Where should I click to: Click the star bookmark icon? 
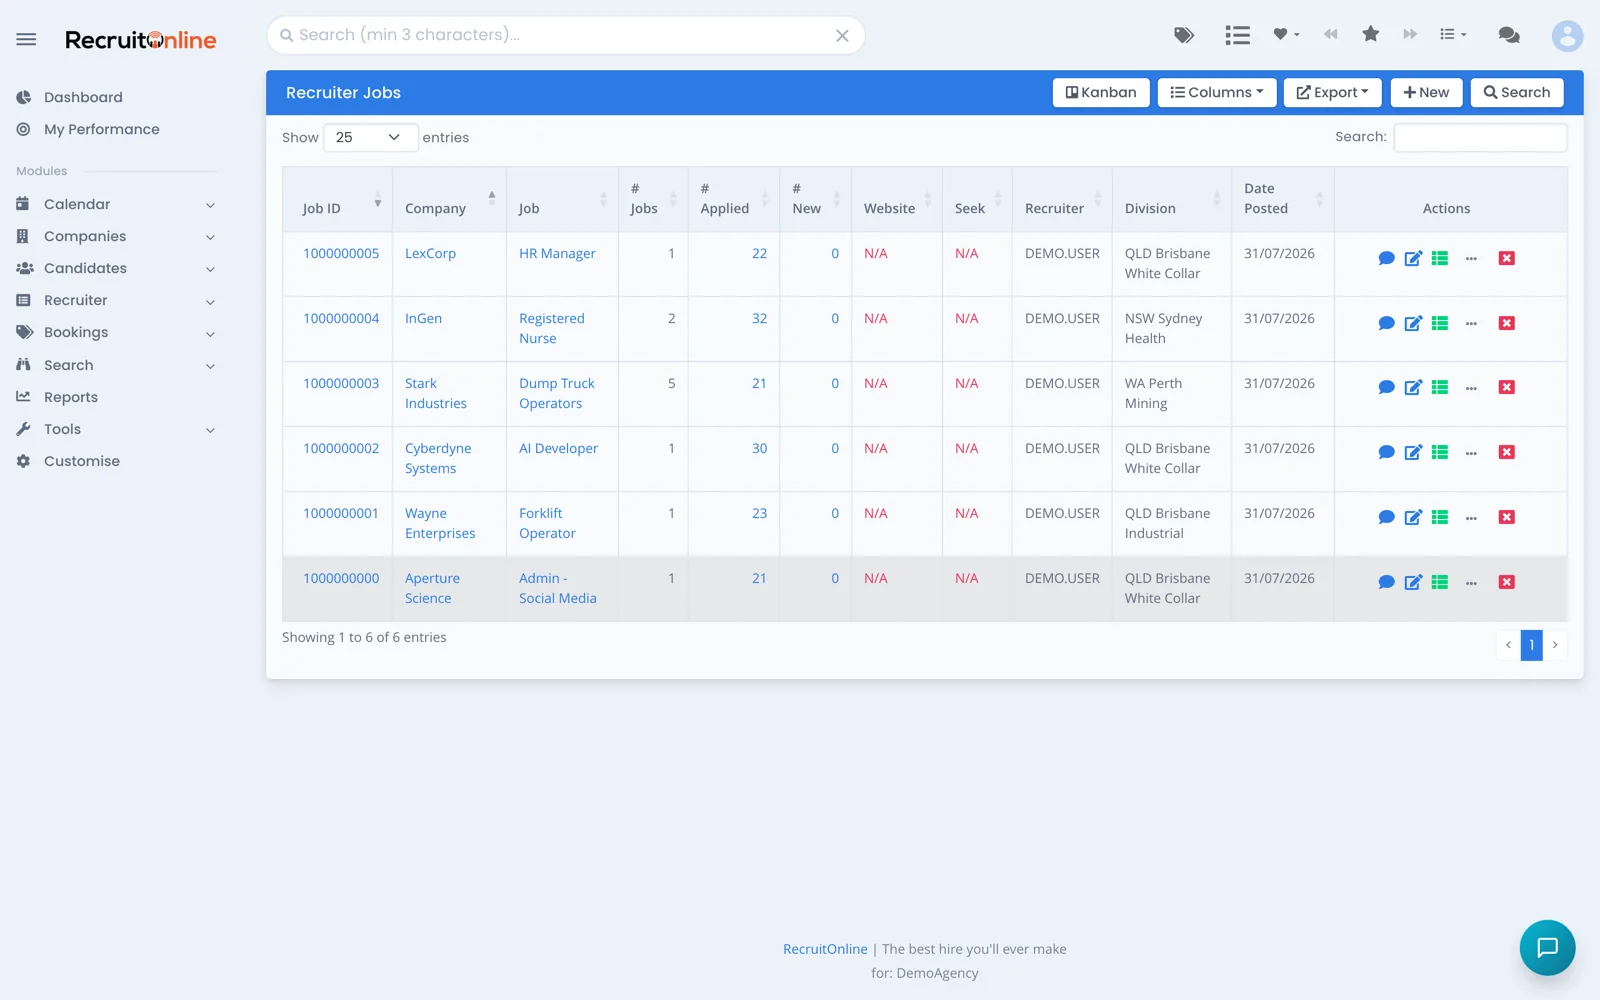1371,35
